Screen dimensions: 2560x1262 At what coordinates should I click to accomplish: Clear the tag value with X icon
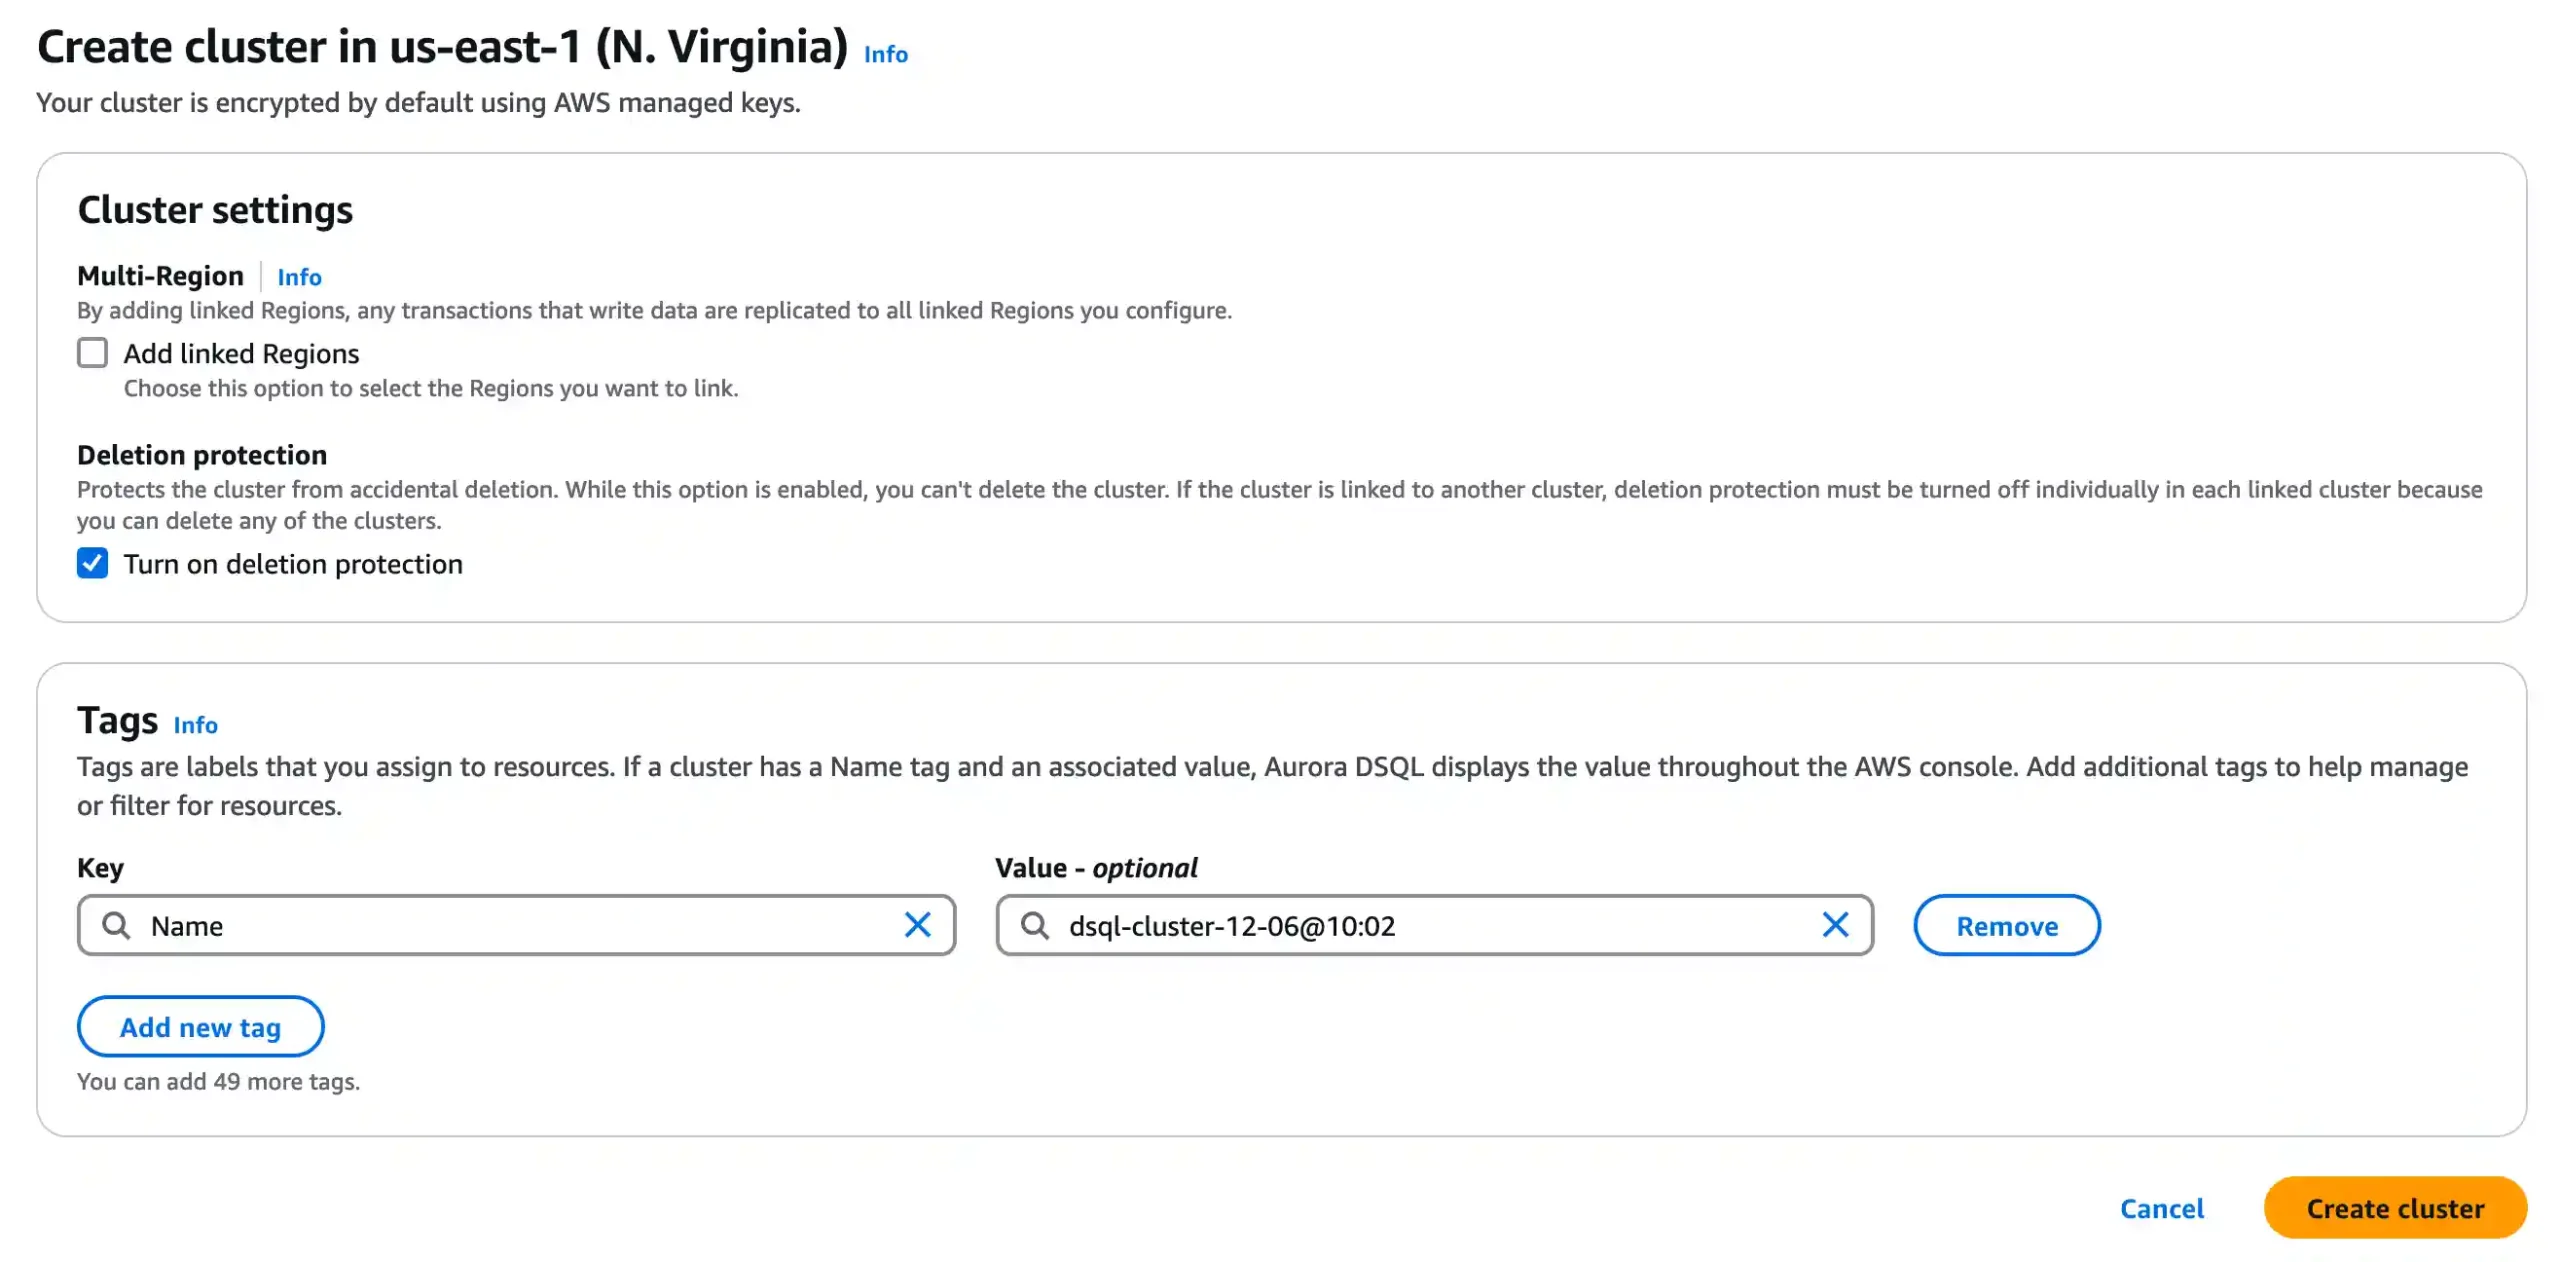1835,925
